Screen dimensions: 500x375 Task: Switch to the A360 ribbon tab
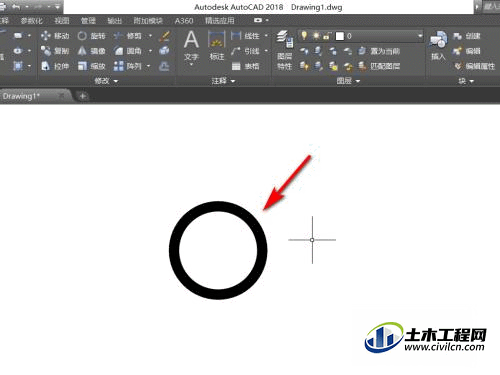(184, 21)
